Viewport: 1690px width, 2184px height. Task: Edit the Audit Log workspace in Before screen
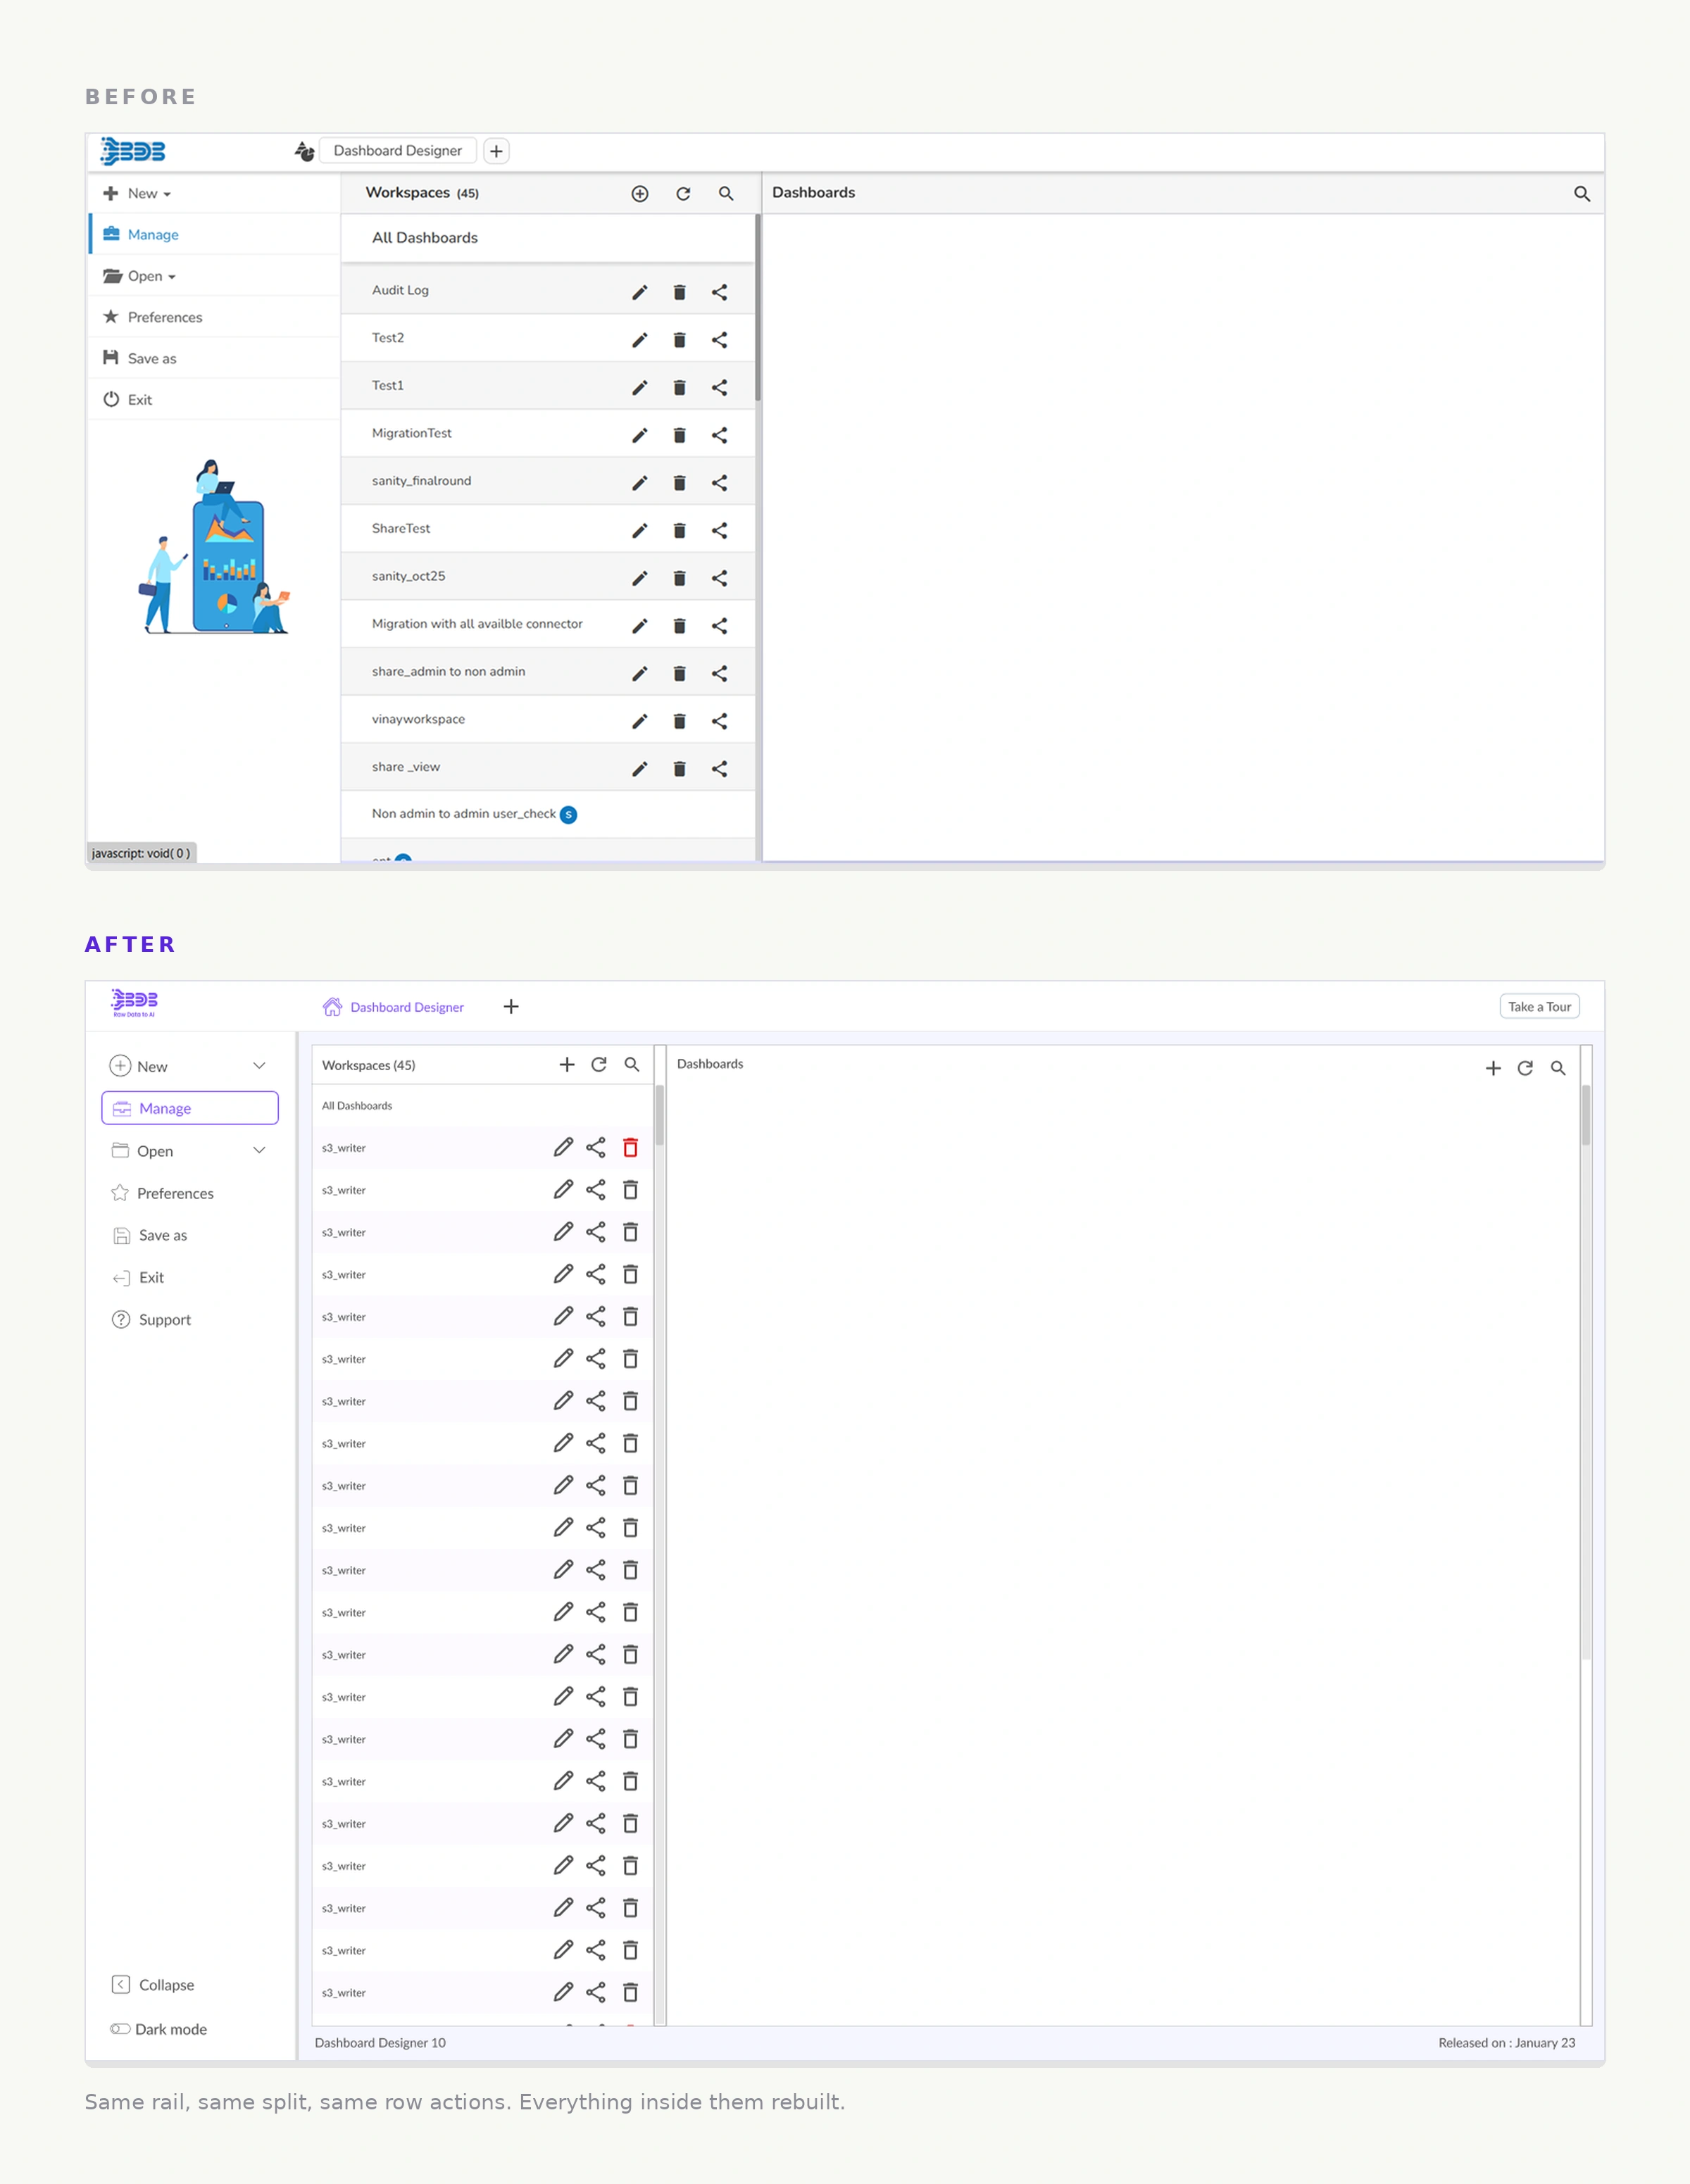point(640,292)
